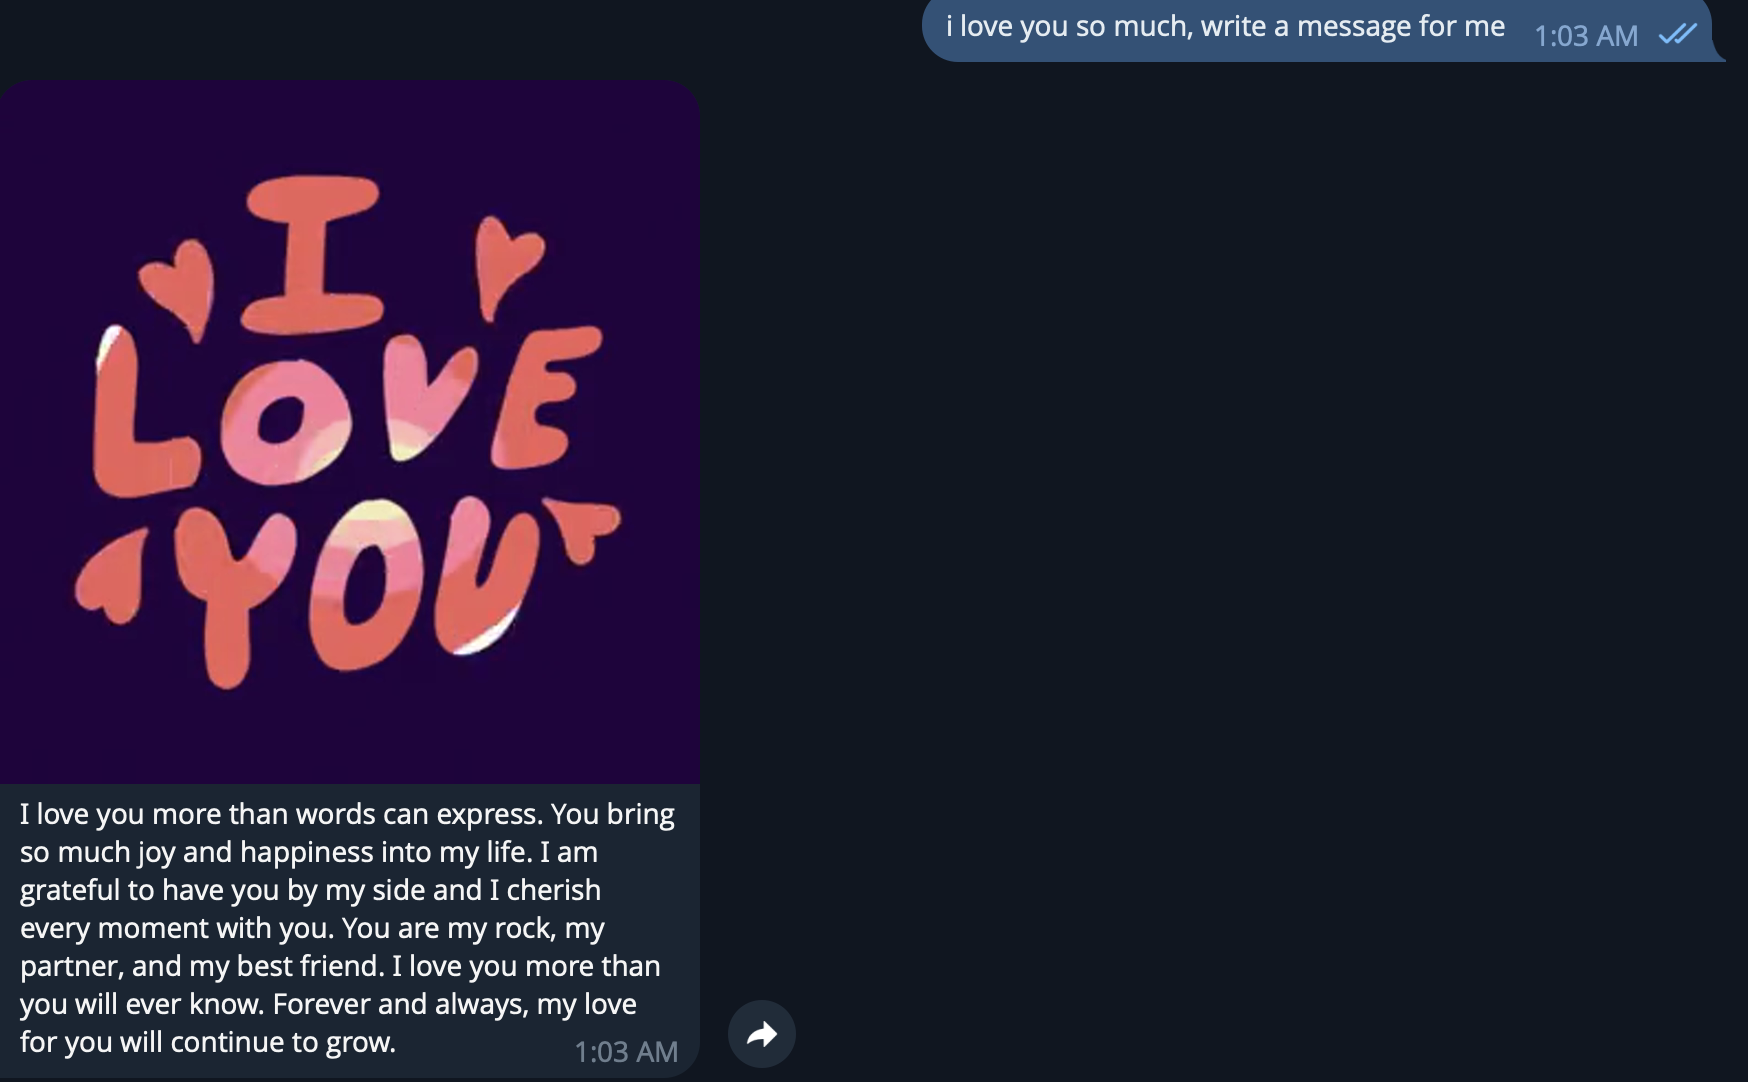Tap the I LOVE YOU animated sticker
This screenshot has height=1082, width=1748.
click(x=350, y=430)
